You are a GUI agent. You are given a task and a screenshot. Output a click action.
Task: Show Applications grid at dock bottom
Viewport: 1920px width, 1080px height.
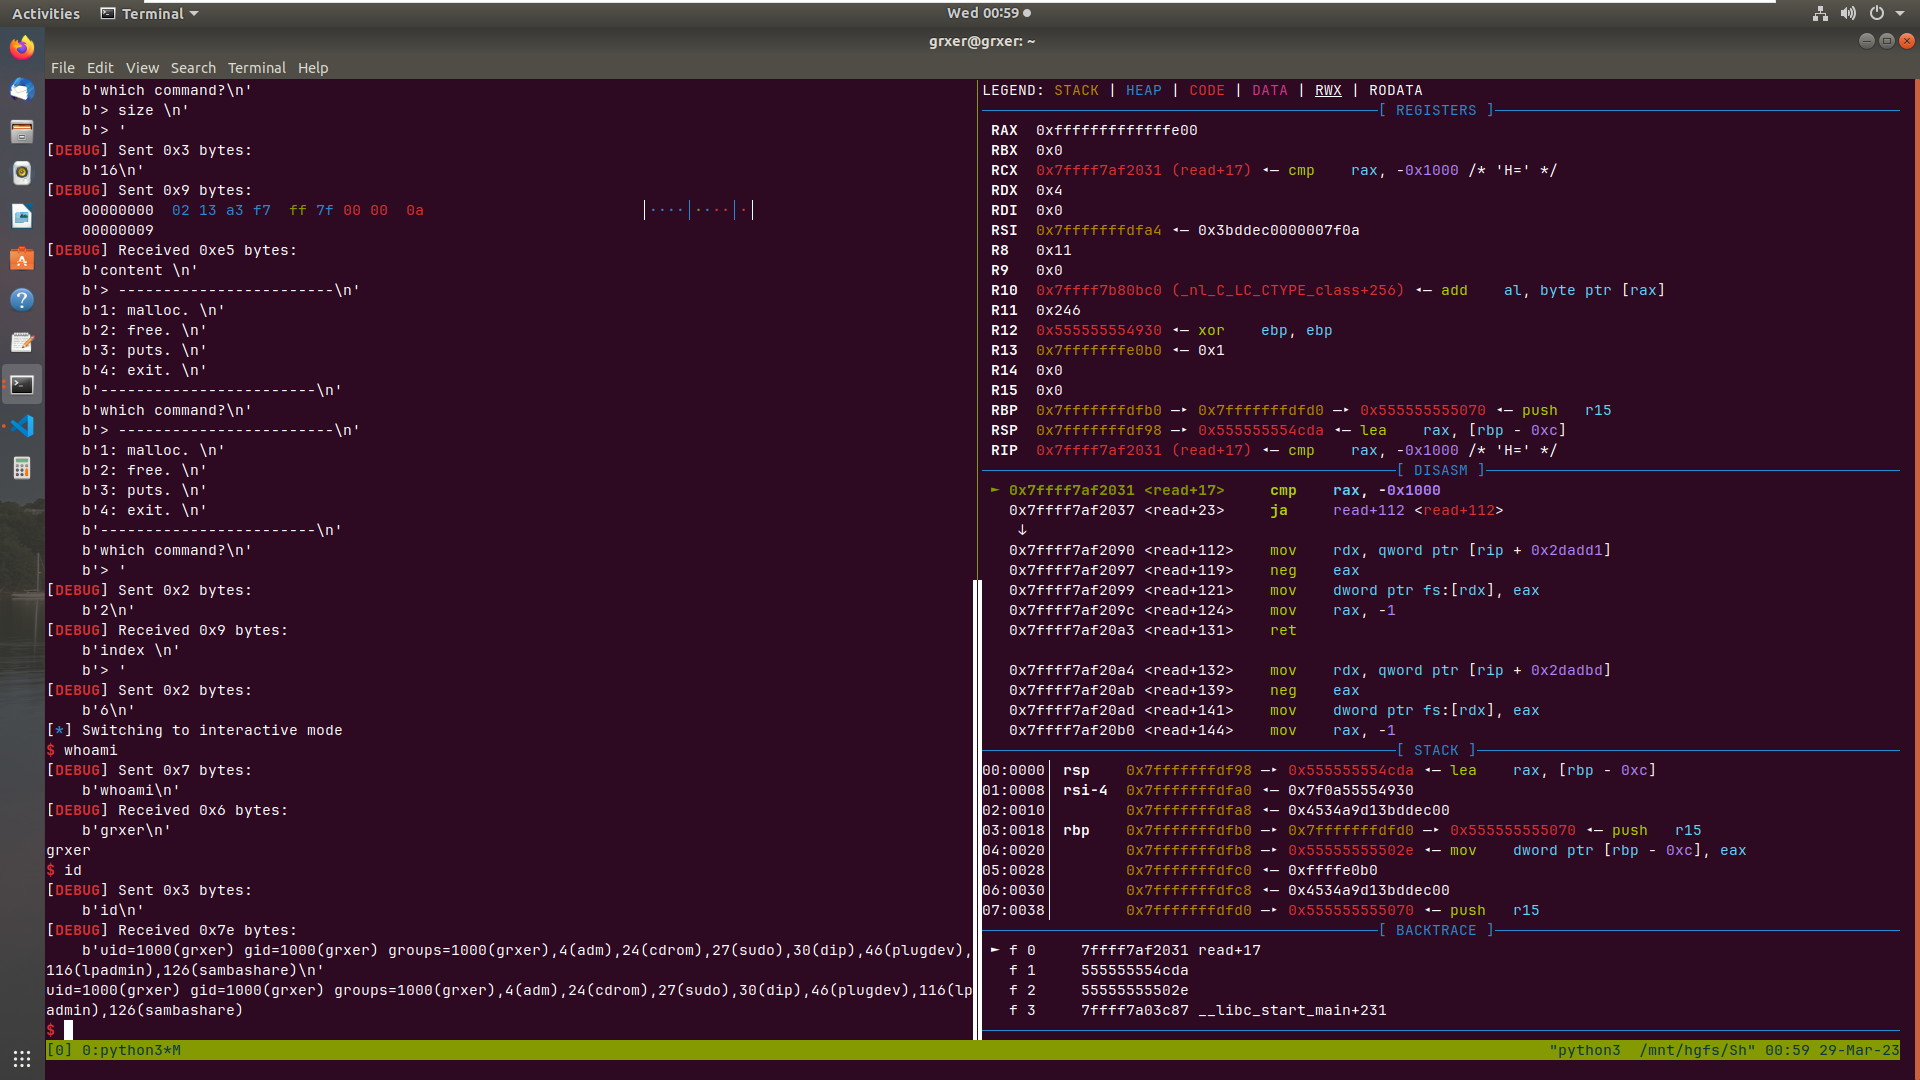pyautogui.click(x=22, y=1058)
